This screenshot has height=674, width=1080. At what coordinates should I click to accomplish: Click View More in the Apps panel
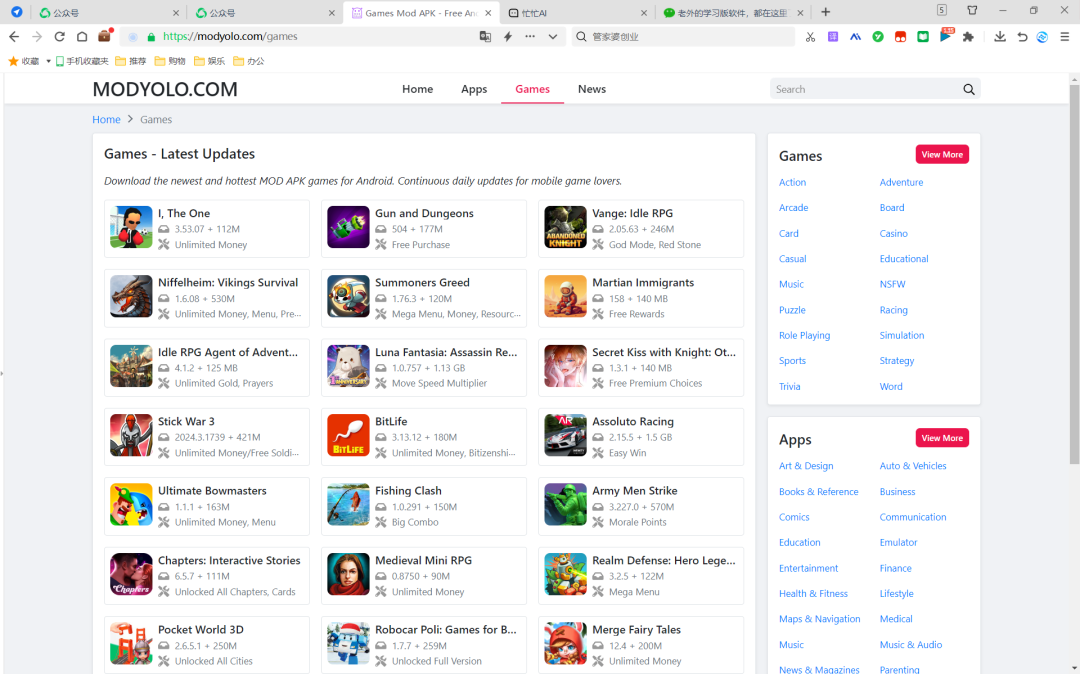942,439
